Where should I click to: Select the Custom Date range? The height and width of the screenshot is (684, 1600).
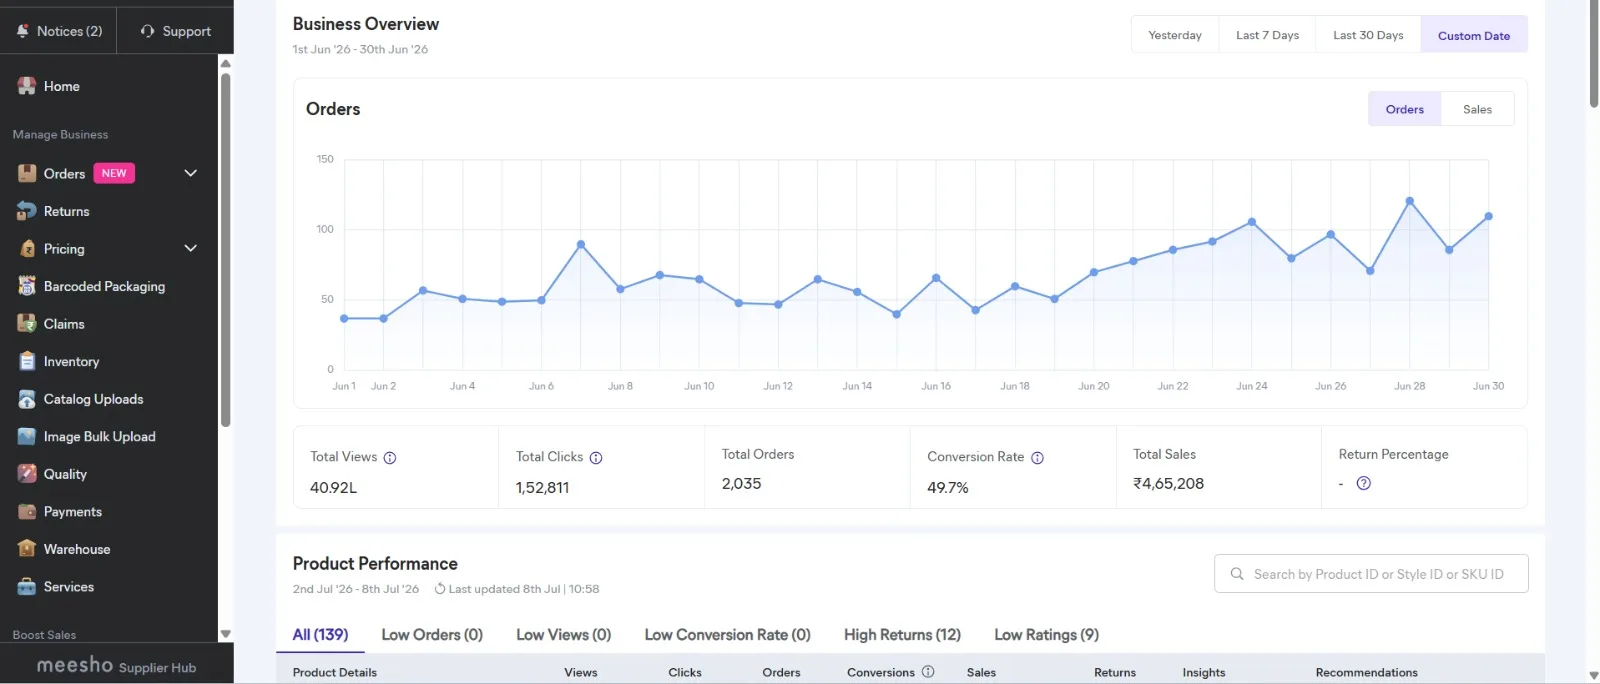1474,35
